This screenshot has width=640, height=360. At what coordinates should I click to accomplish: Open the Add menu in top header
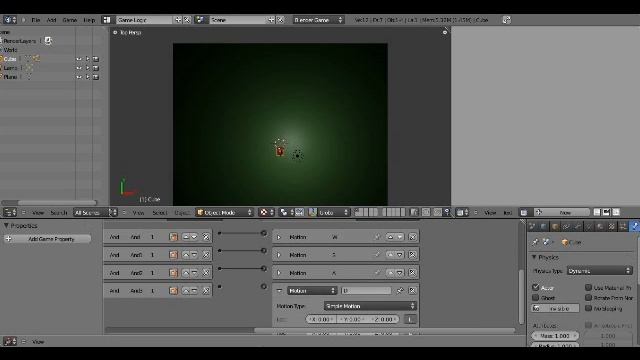51,20
